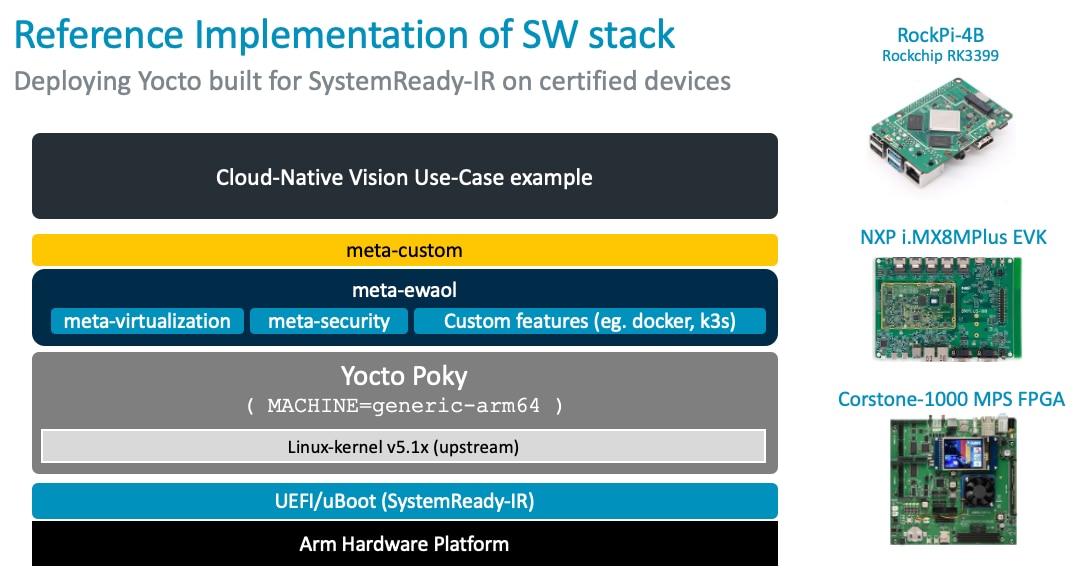Click the meta-security box

point(328,321)
